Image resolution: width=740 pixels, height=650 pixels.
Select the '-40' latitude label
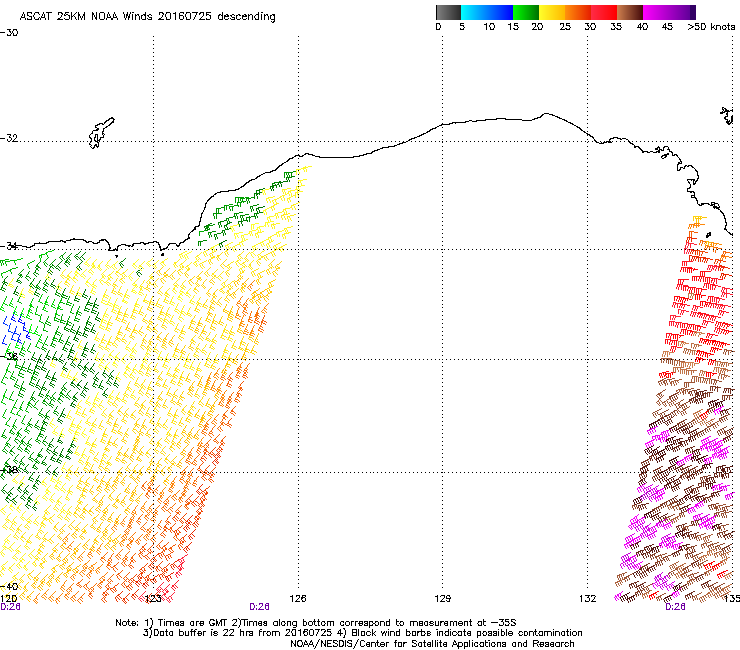click(x=9, y=587)
